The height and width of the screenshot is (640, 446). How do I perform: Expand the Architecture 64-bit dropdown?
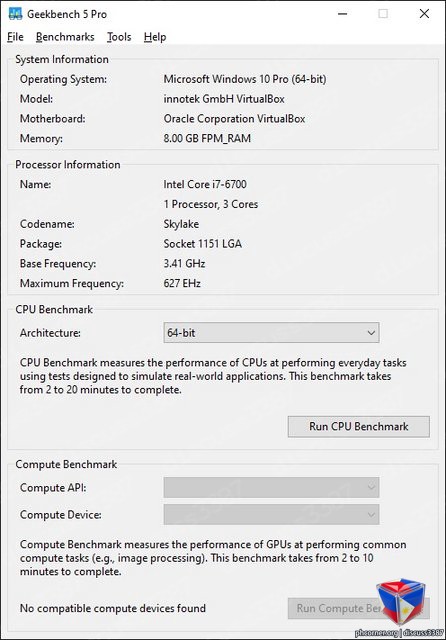tap(271, 333)
